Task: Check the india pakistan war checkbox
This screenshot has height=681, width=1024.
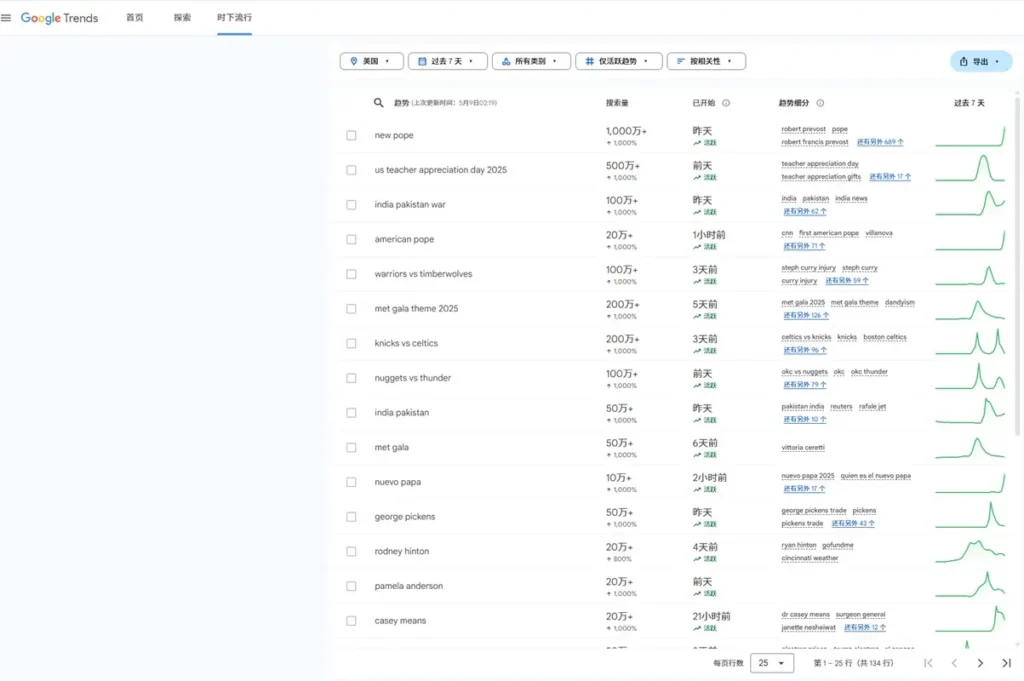Action: tap(351, 205)
